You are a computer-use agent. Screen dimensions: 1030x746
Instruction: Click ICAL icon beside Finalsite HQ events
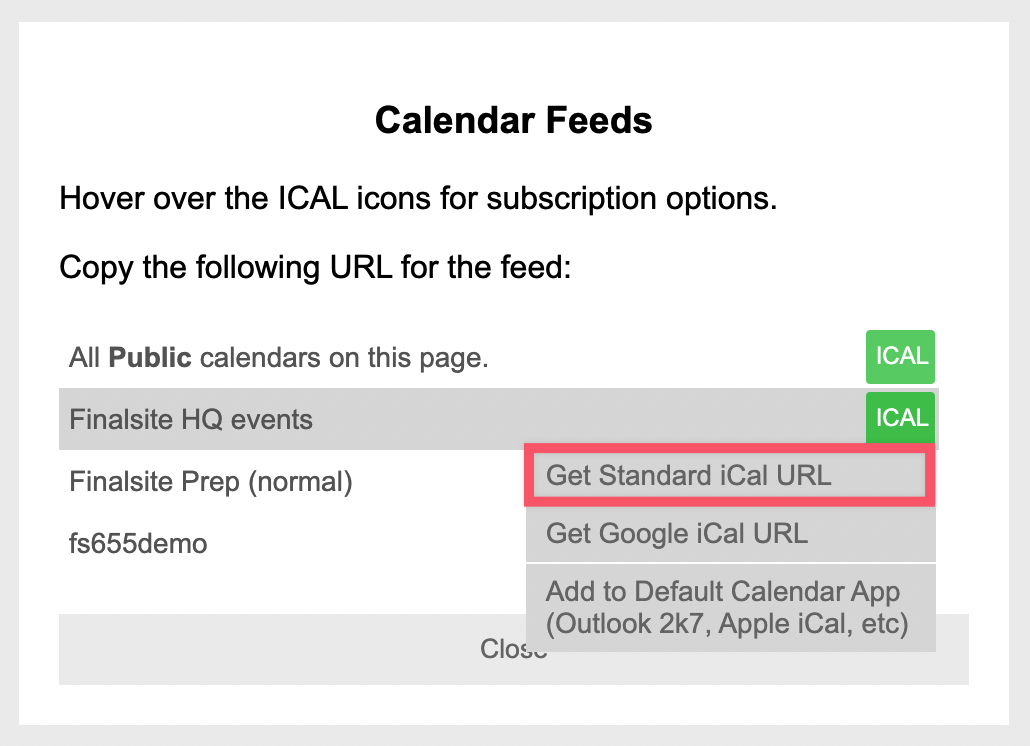(900, 418)
